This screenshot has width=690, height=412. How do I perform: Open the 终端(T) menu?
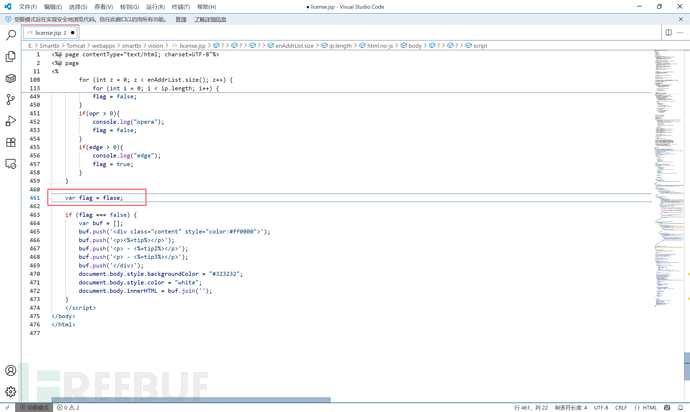181,7
